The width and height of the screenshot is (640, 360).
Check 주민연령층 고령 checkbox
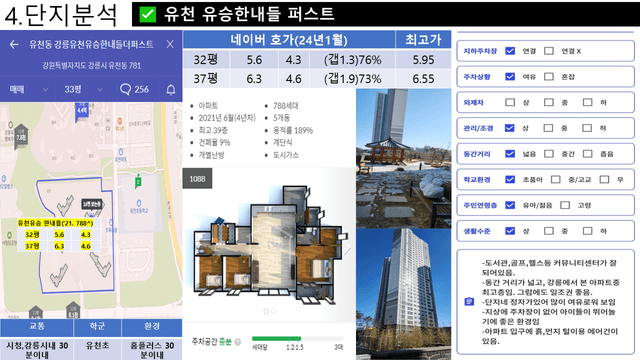[565, 205]
